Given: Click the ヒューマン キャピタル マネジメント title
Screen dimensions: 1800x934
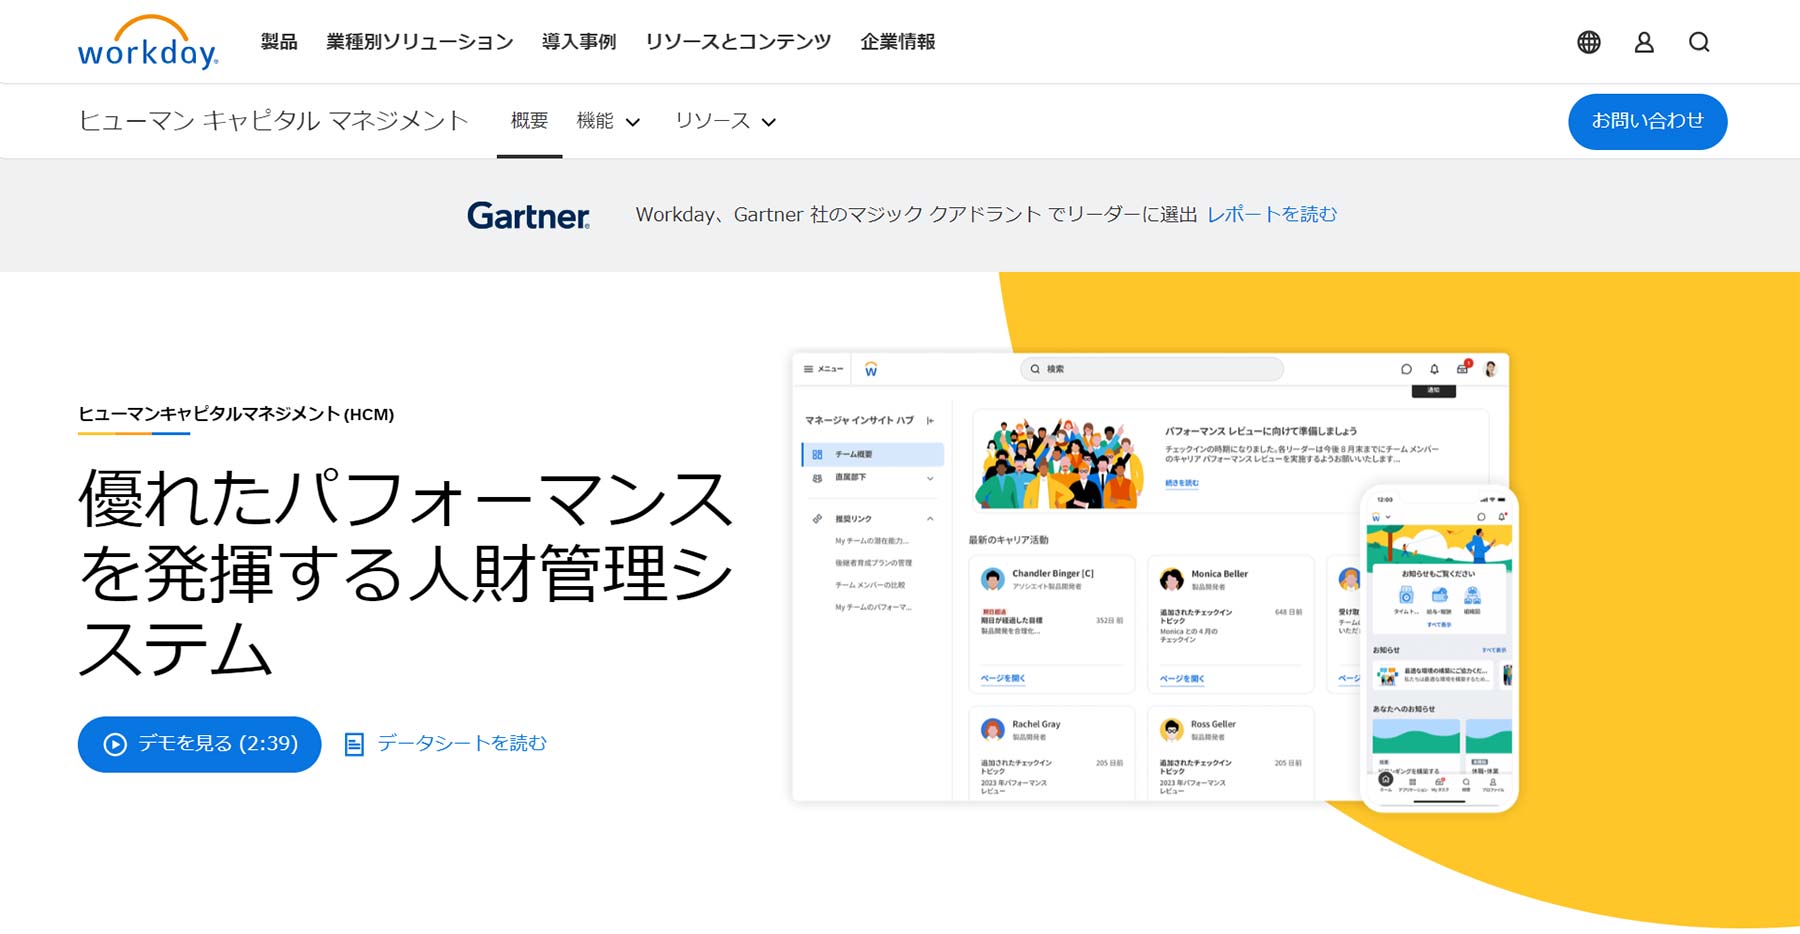Looking at the screenshot, I should 273,121.
